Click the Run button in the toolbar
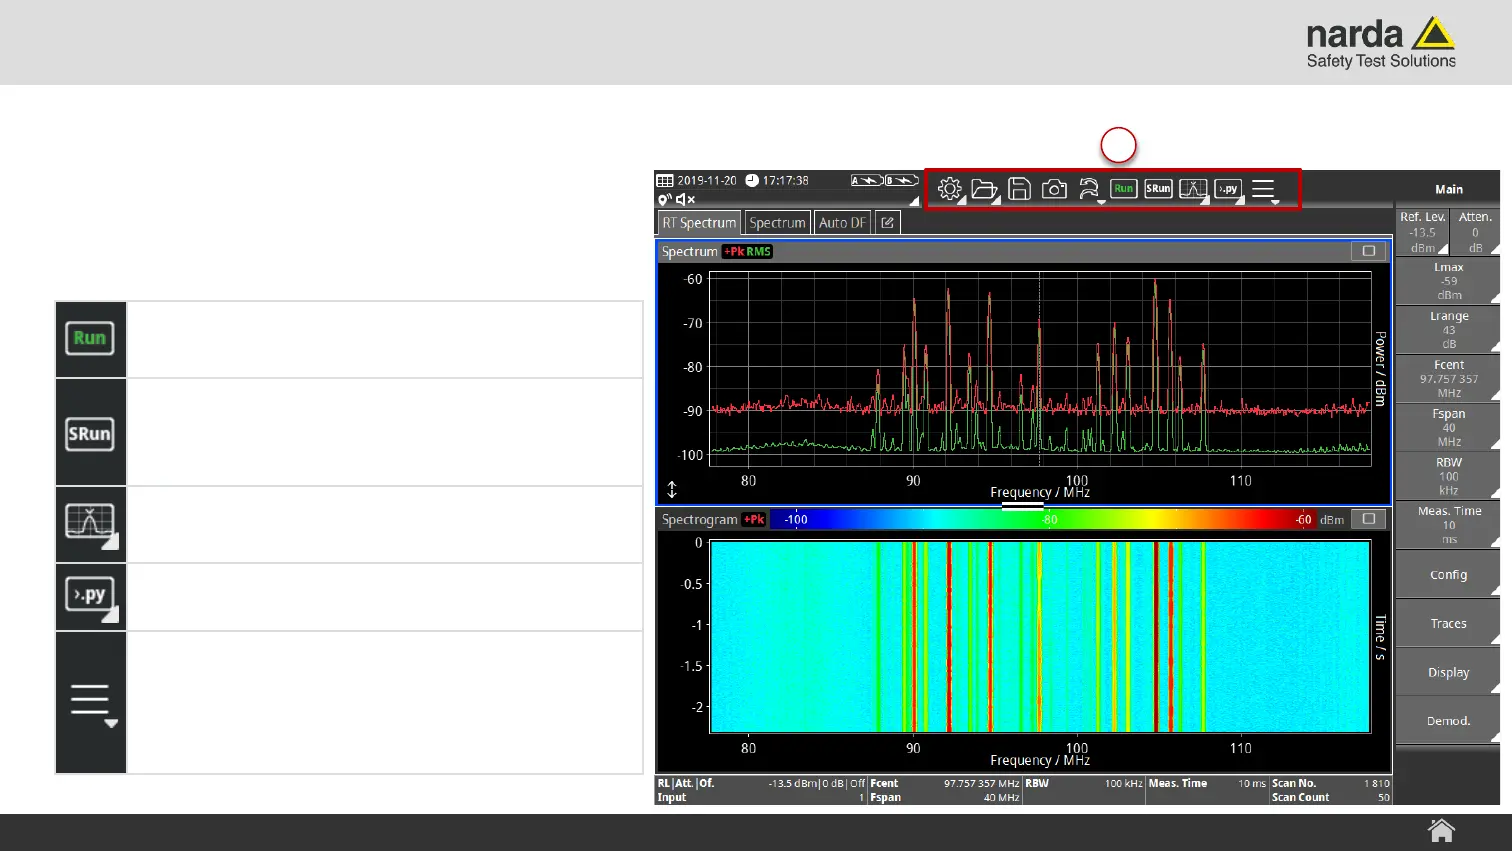Viewport: 1512px width, 851px height. point(1123,189)
